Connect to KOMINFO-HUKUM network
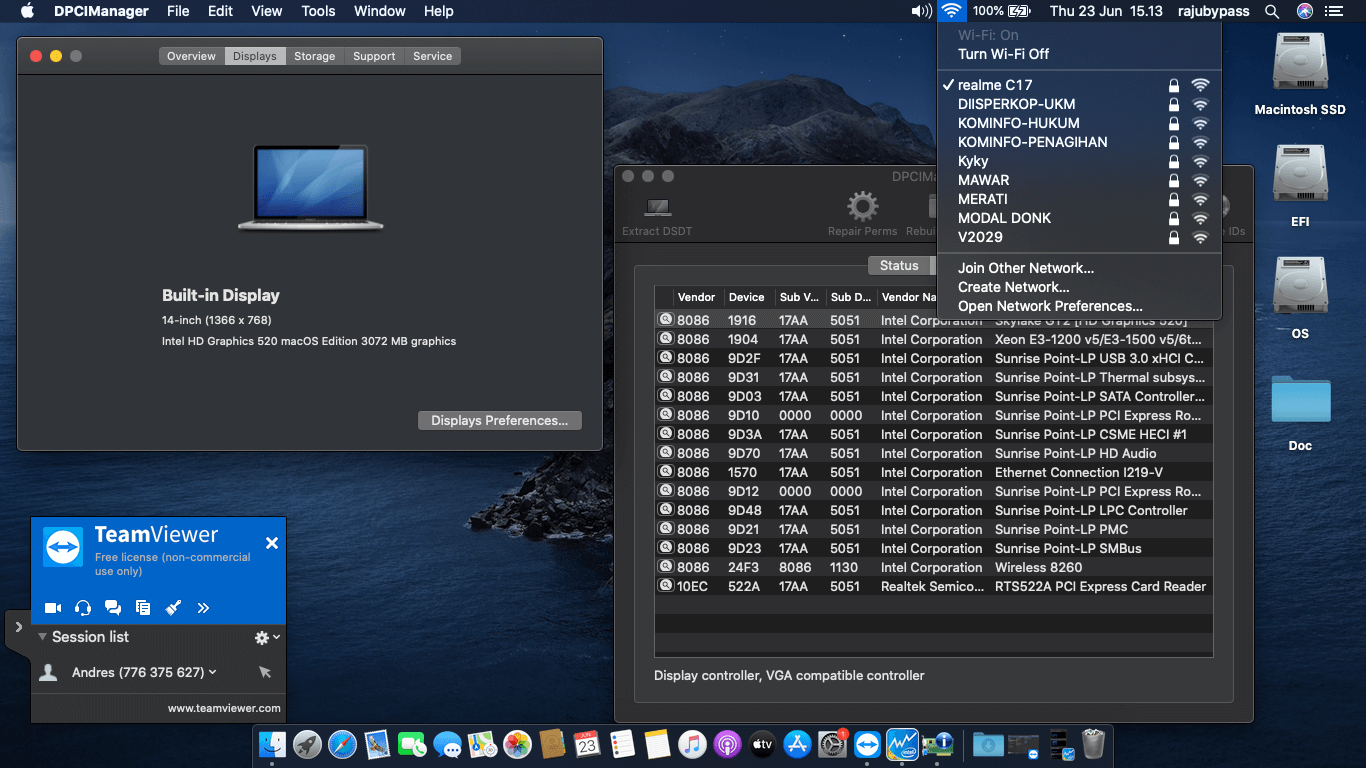The height and width of the screenshot is (768, 1366). (x=1079, y=123)
